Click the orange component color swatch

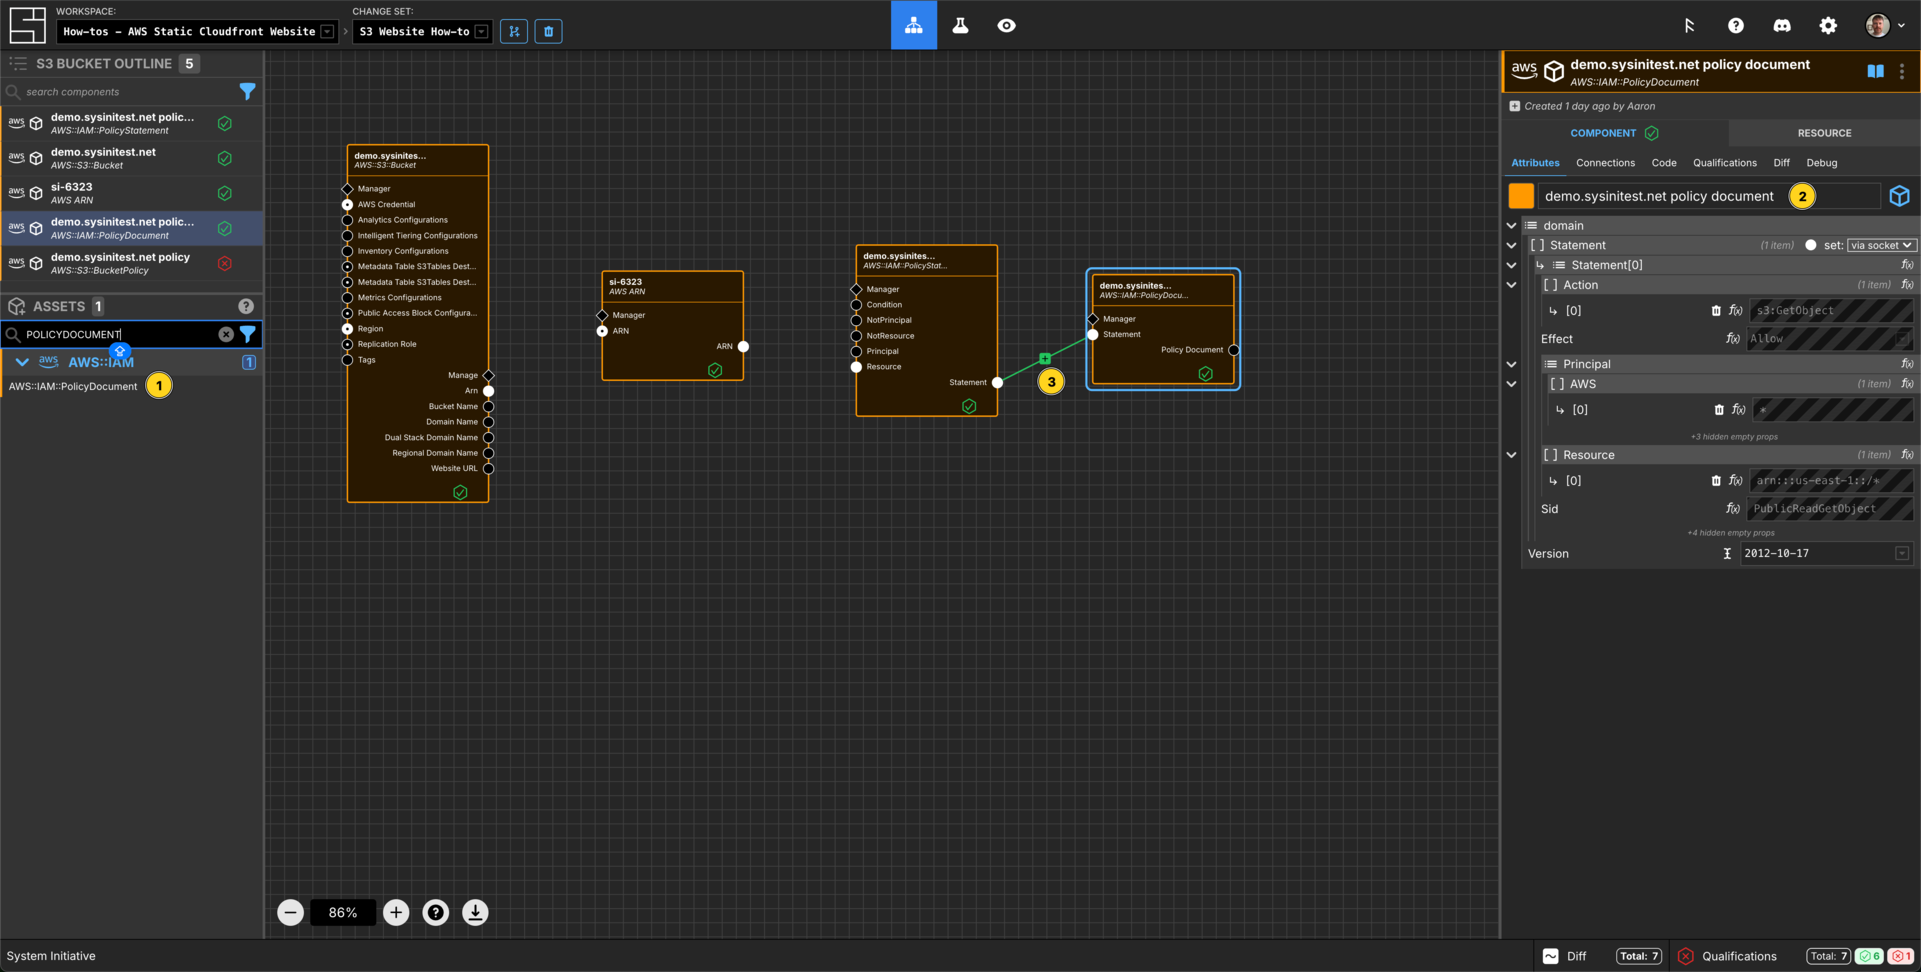pos(1521,196)
